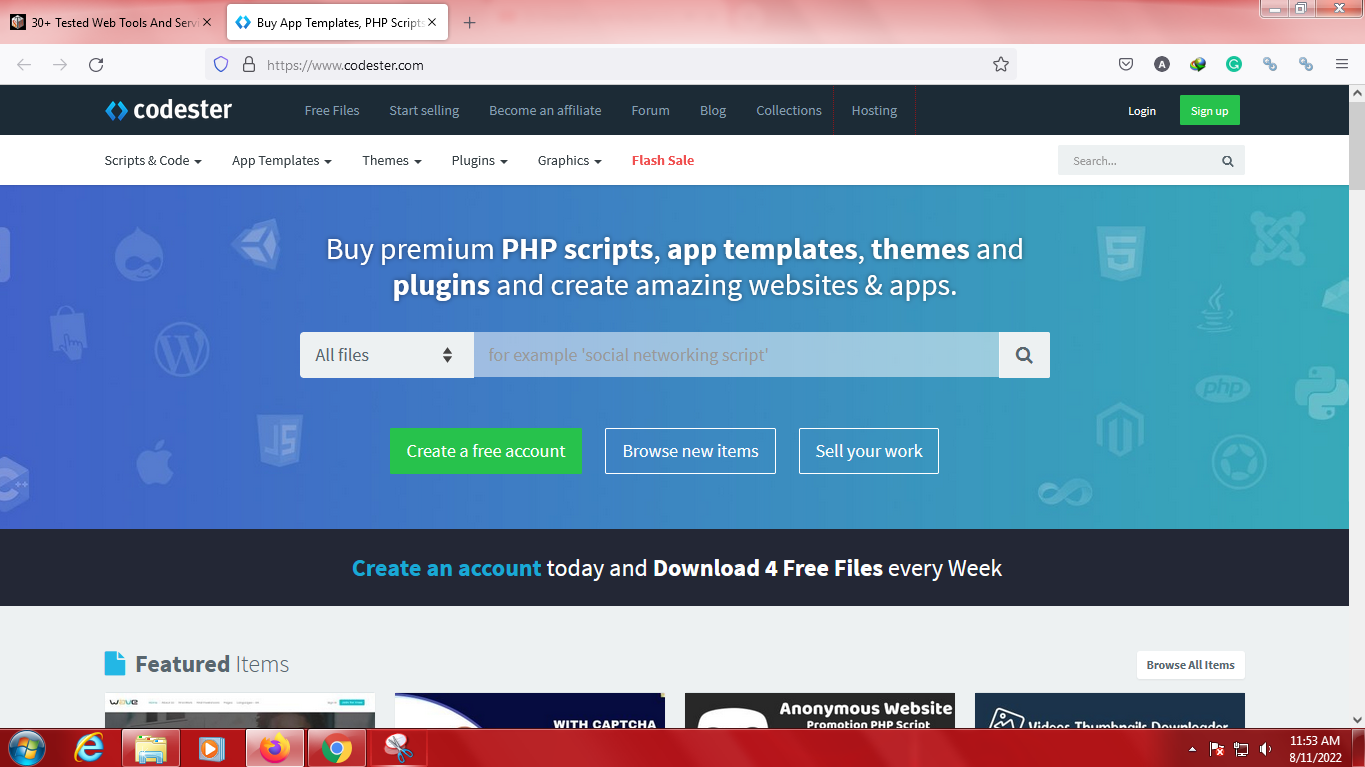Screen dimensions: 1365x767
Task: Show hidden tray icons arrow
Action: (x=1192, y=749)
